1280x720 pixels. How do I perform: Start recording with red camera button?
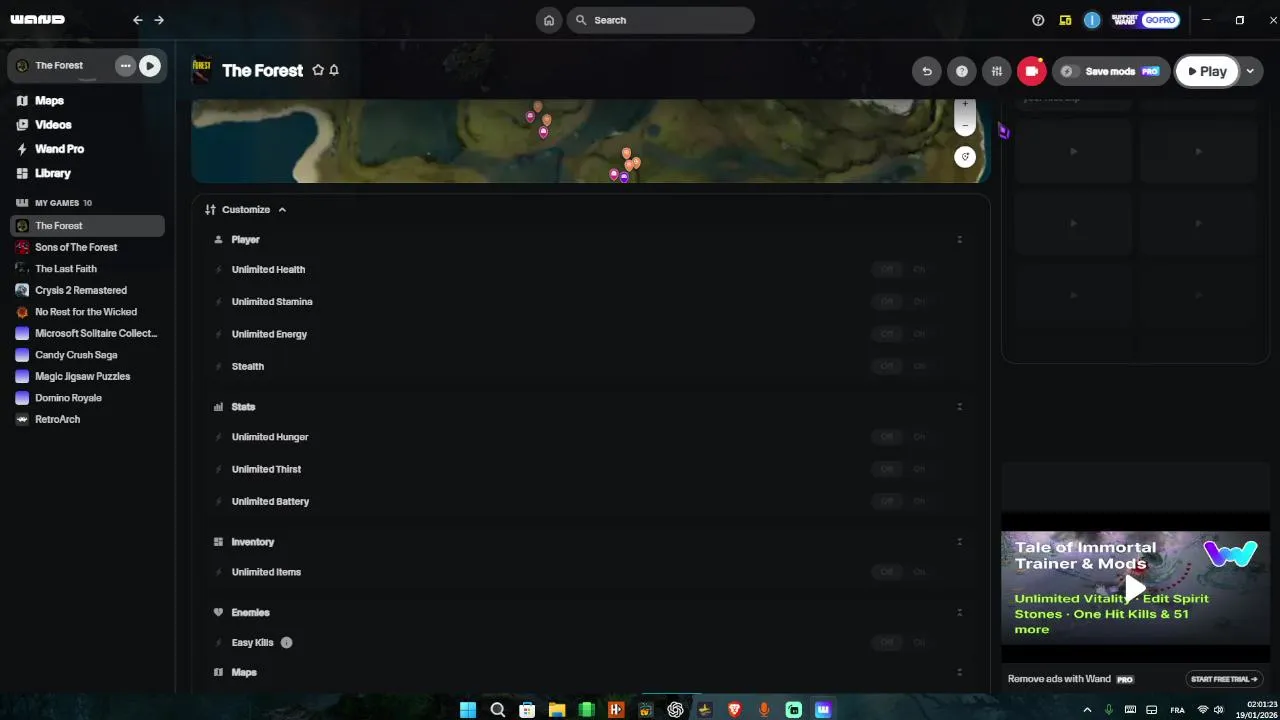click(x=1032, y=71)
